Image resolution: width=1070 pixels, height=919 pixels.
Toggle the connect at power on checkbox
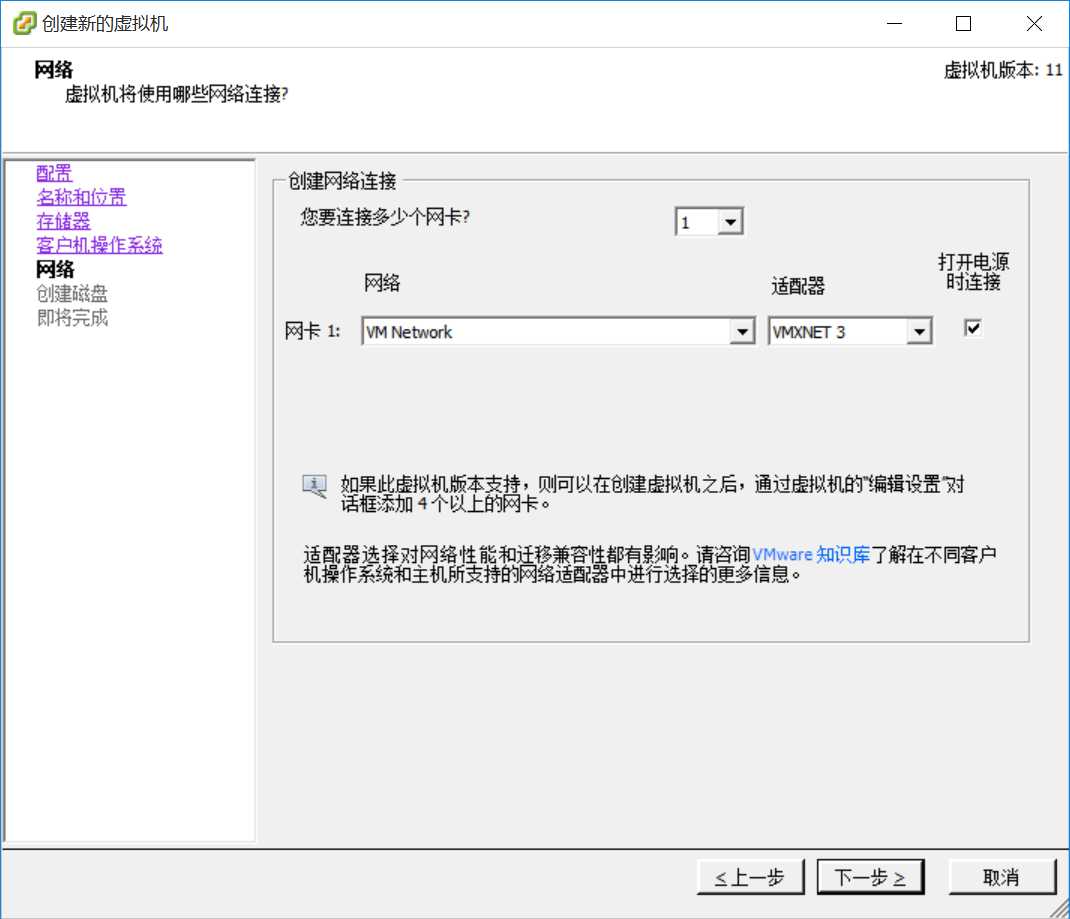972,328
